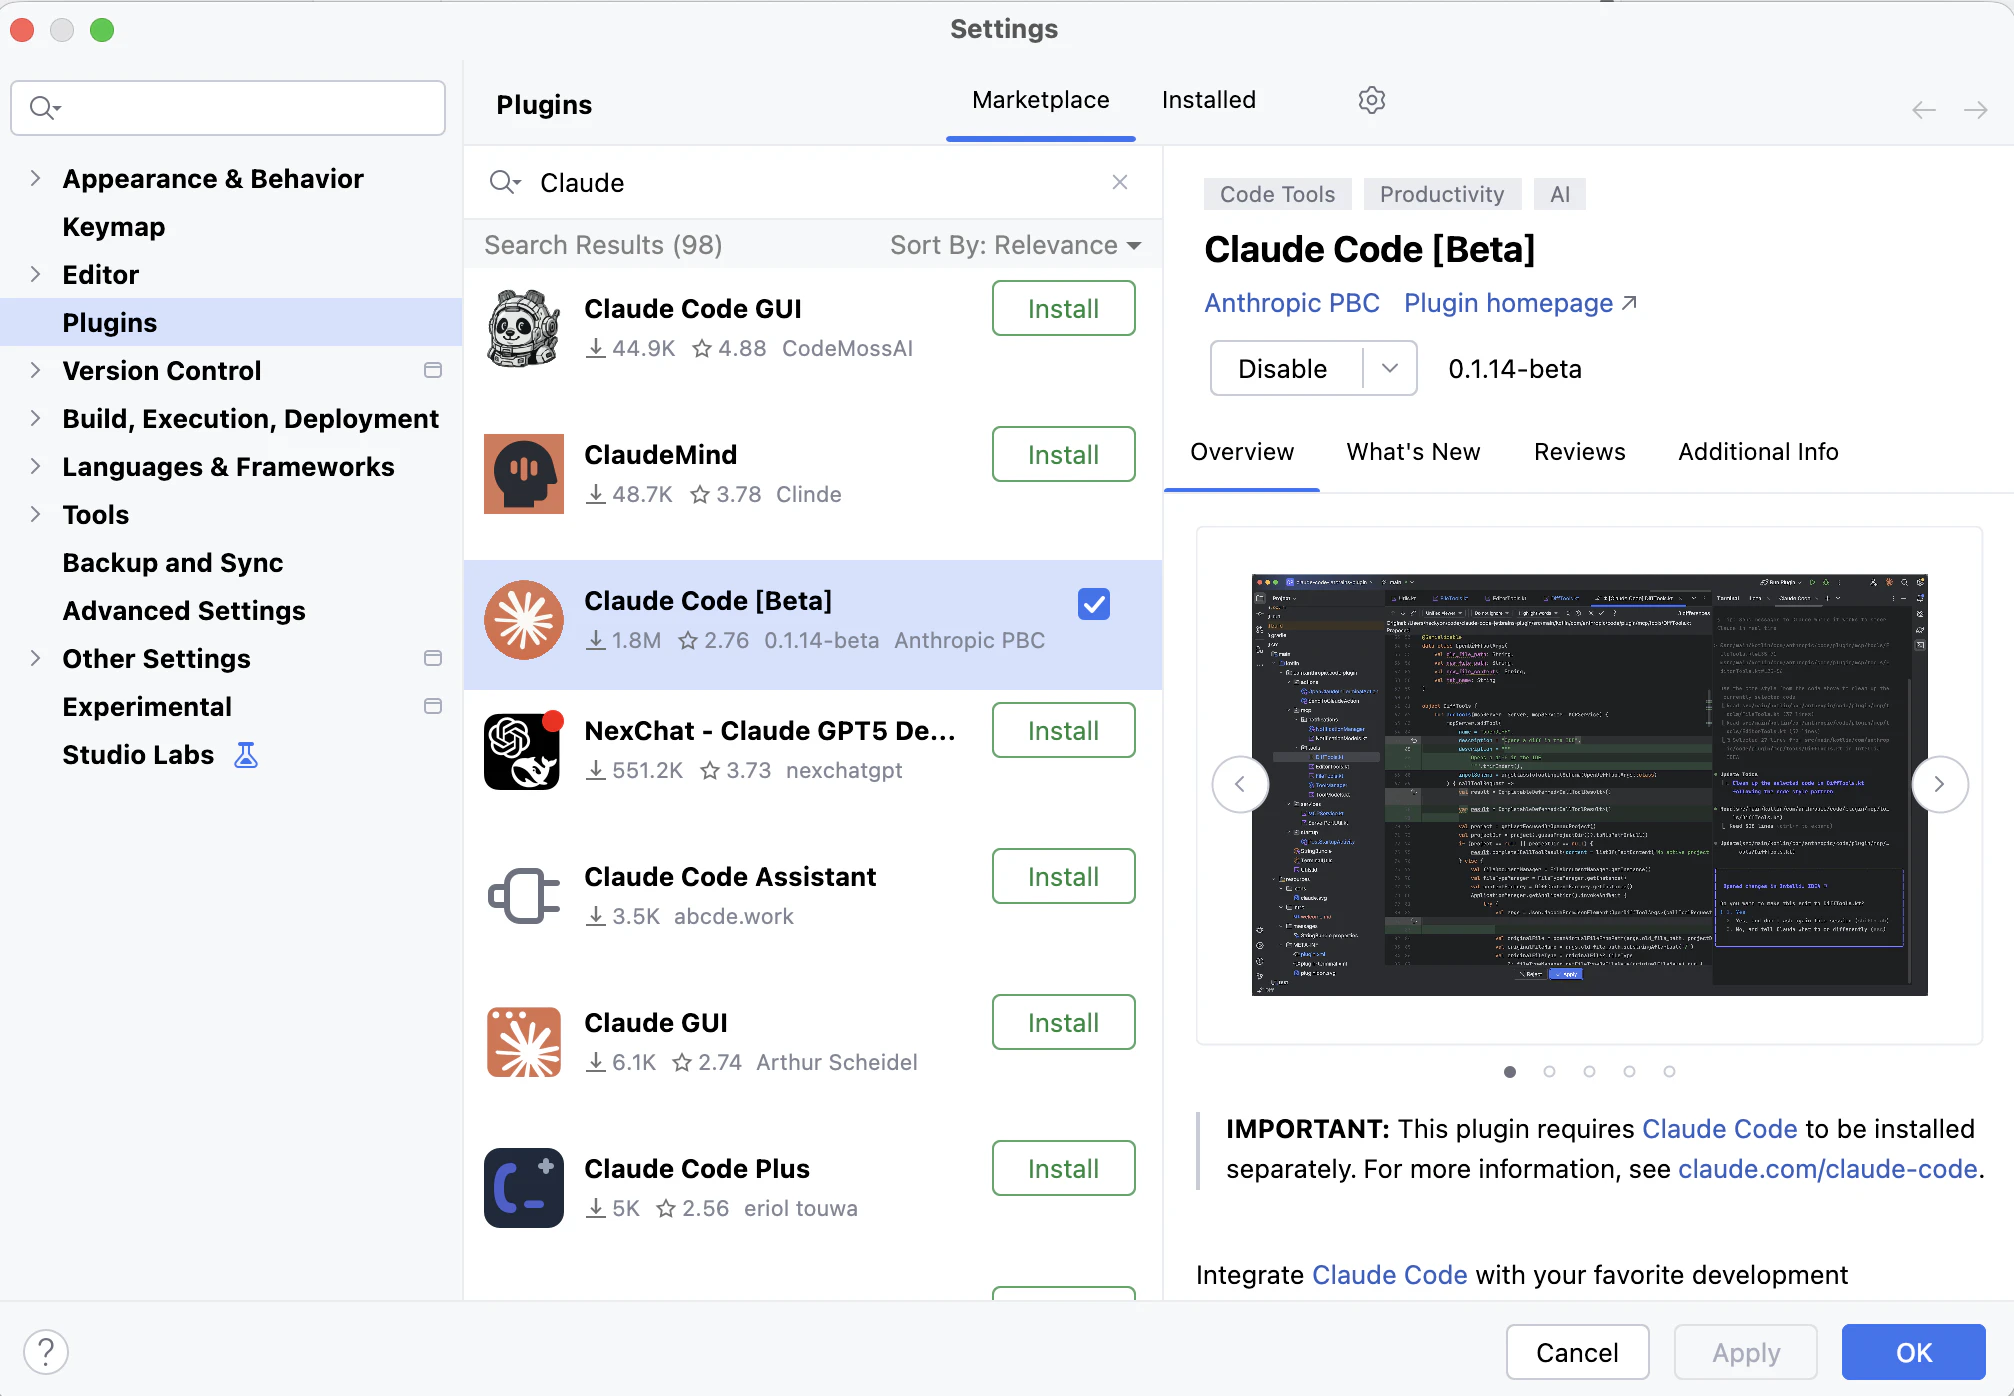Click project-level icon beside Experimental
The height and width of the screenshot is (1396, 2014).
pyautogui.click(x=433, y=706)
